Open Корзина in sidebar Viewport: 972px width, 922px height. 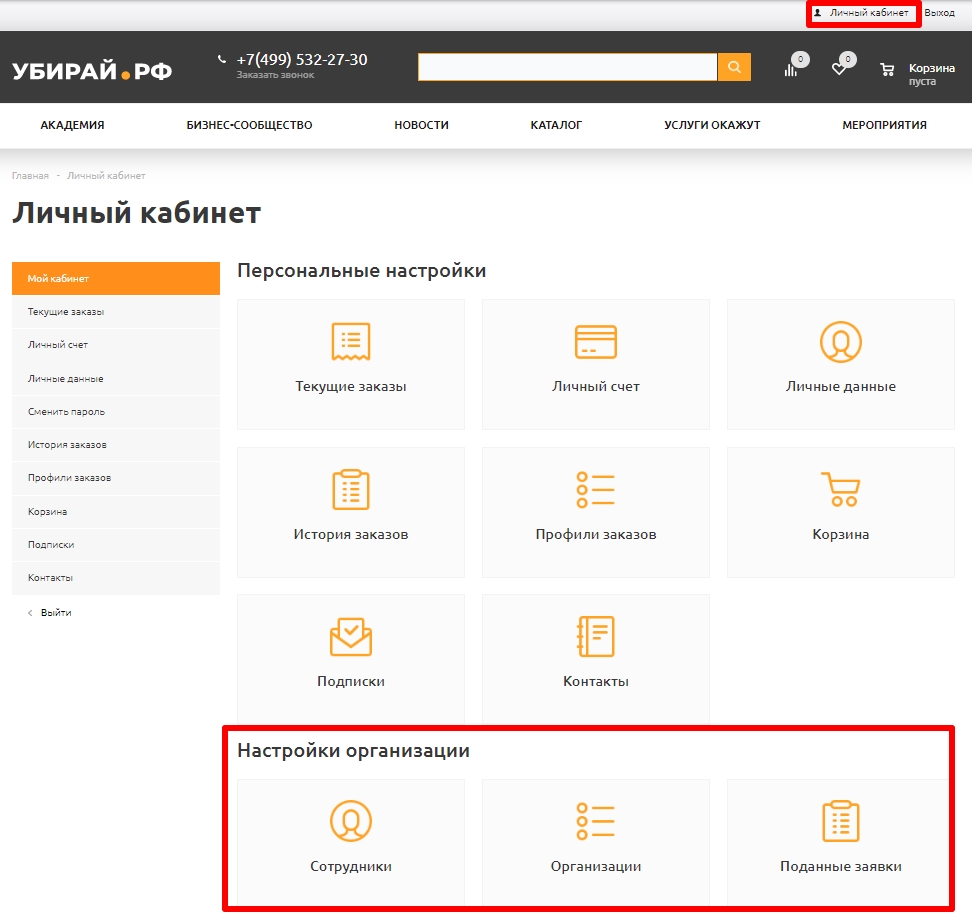coord(116,512)
